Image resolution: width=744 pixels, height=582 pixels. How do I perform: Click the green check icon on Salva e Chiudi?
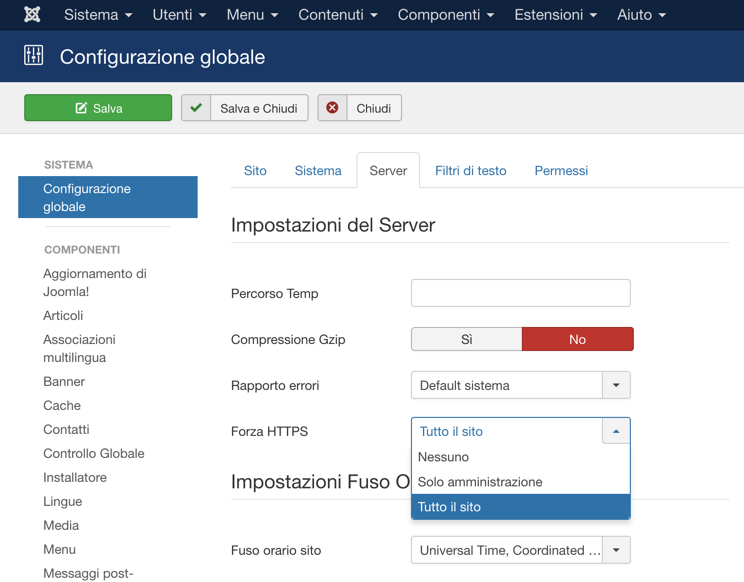[196, 108]
